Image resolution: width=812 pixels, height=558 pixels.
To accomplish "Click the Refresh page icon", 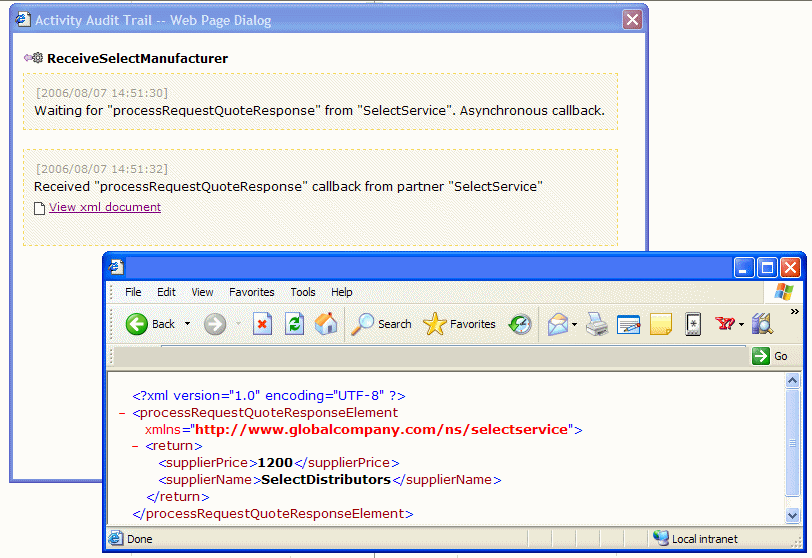I will pos(294,325).
